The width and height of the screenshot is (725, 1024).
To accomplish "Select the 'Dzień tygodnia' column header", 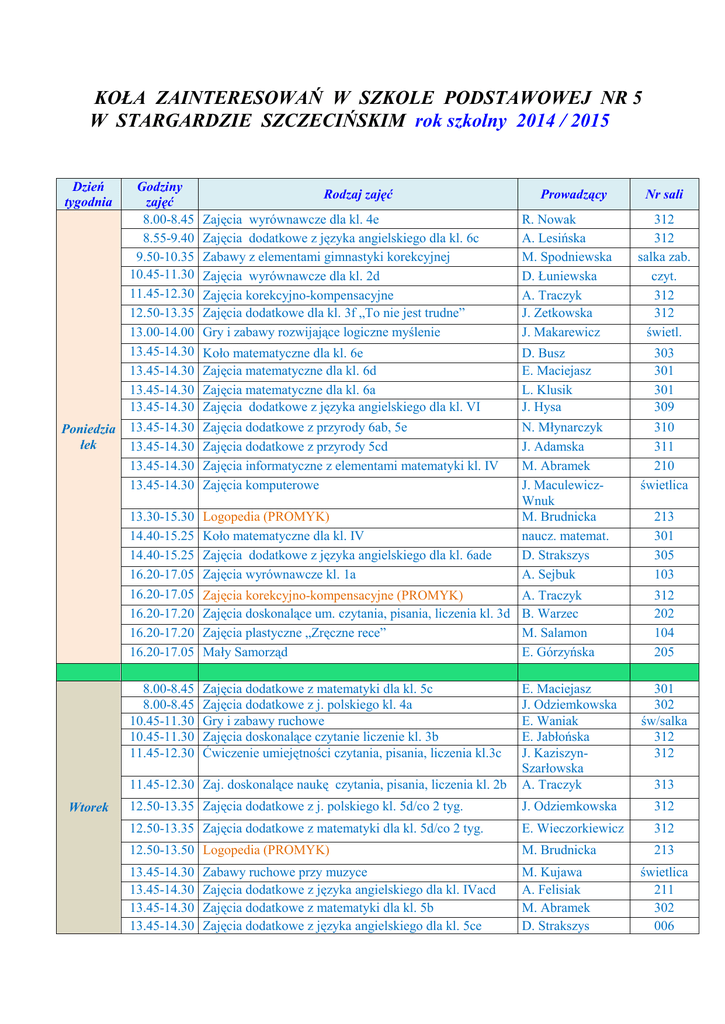I will tap(88, 194).
